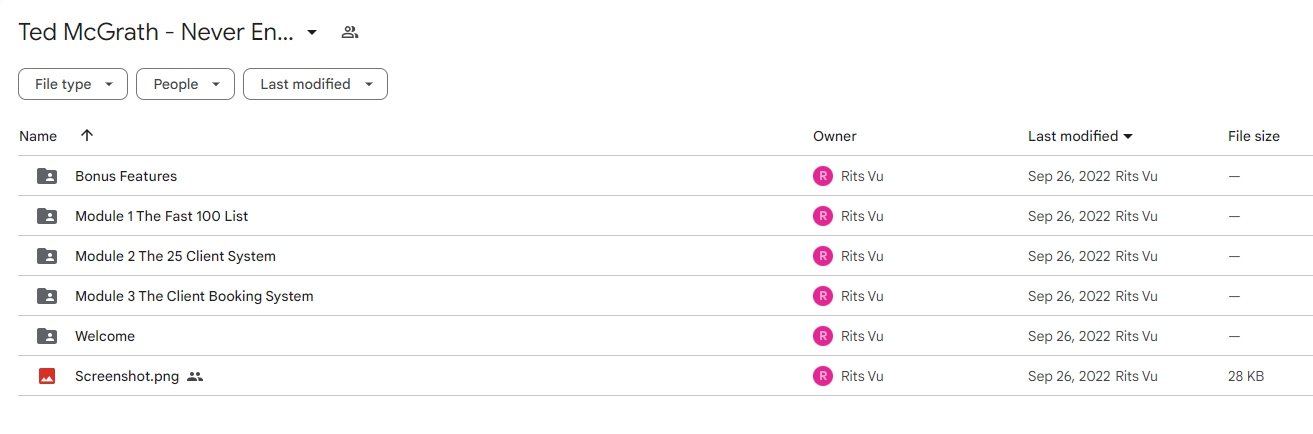Click the Welcome shared folder icon

tap(47, 336)
